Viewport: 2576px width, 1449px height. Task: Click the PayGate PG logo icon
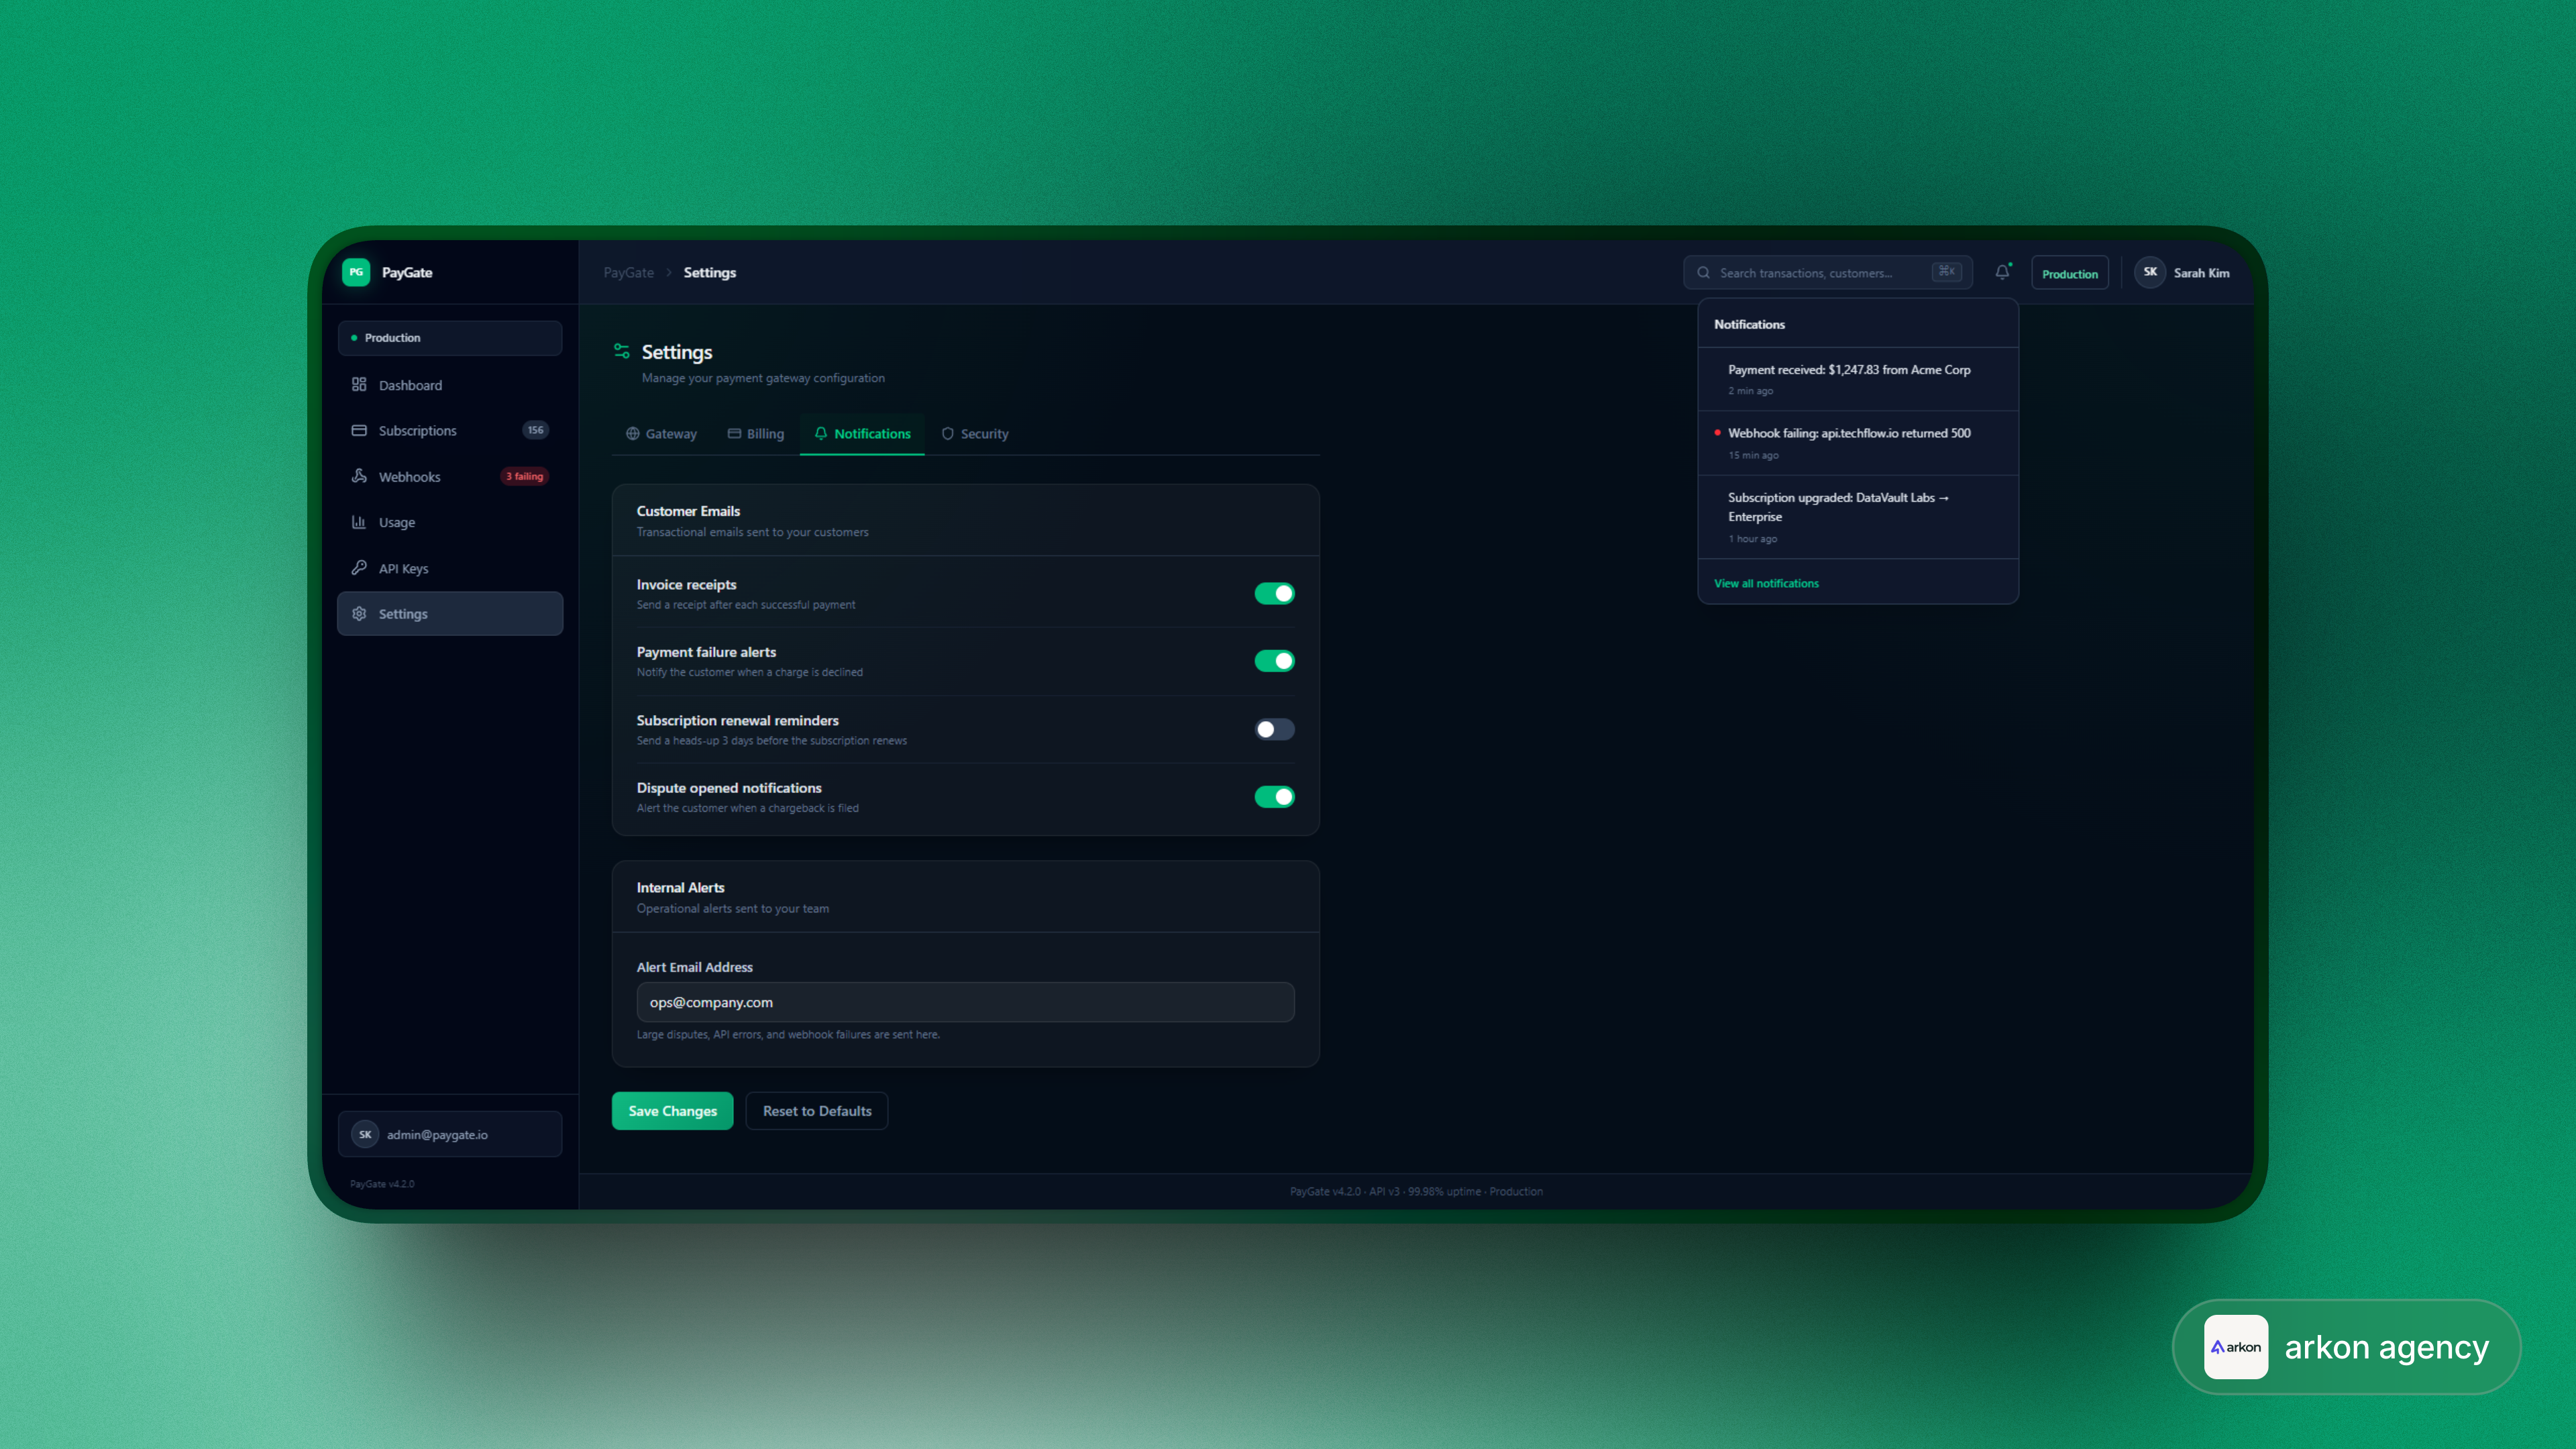[x=356, y=272]
